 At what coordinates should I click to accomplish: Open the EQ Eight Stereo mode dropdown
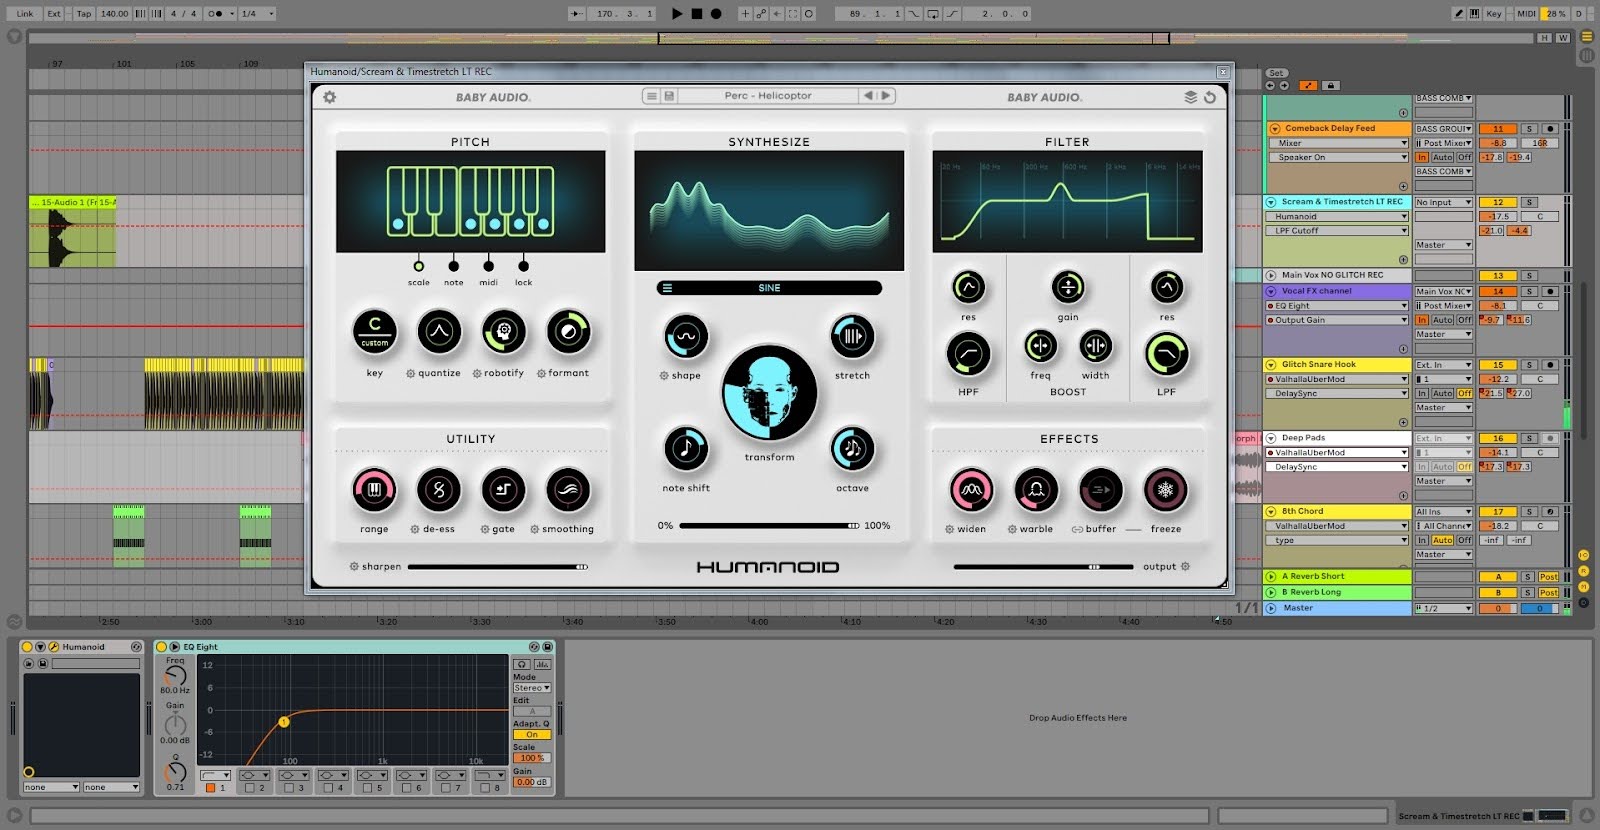pyautogui.click(x=532, y=688)
